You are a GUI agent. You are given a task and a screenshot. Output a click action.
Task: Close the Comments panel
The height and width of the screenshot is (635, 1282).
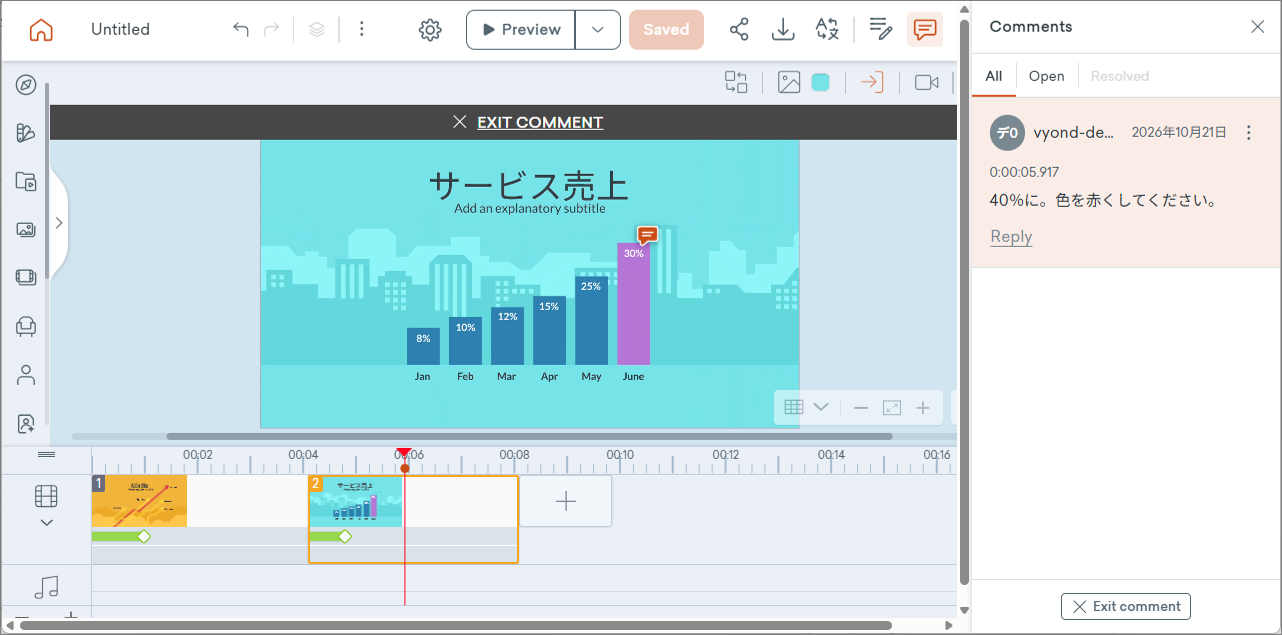(x=1258, y=27)
